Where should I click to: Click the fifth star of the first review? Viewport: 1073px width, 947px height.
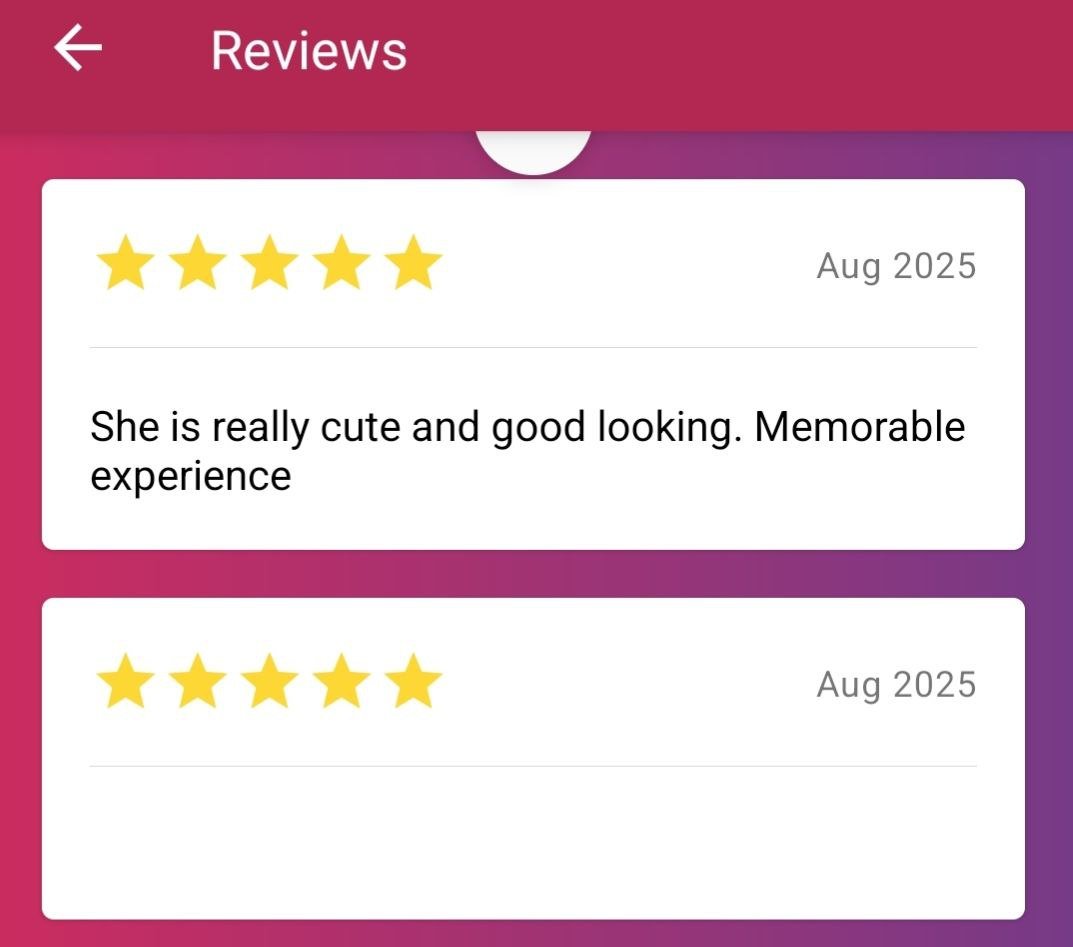(x=413, y=263)
